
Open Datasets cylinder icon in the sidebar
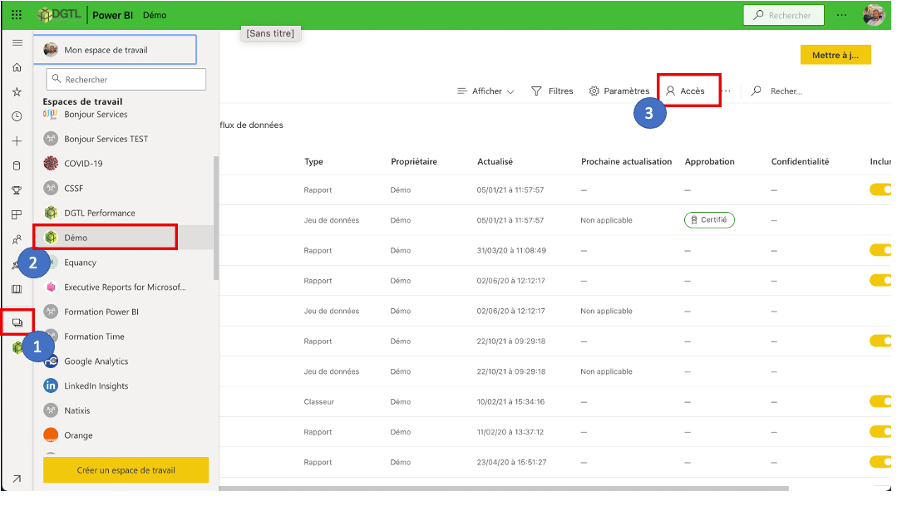tap(17, 166)
